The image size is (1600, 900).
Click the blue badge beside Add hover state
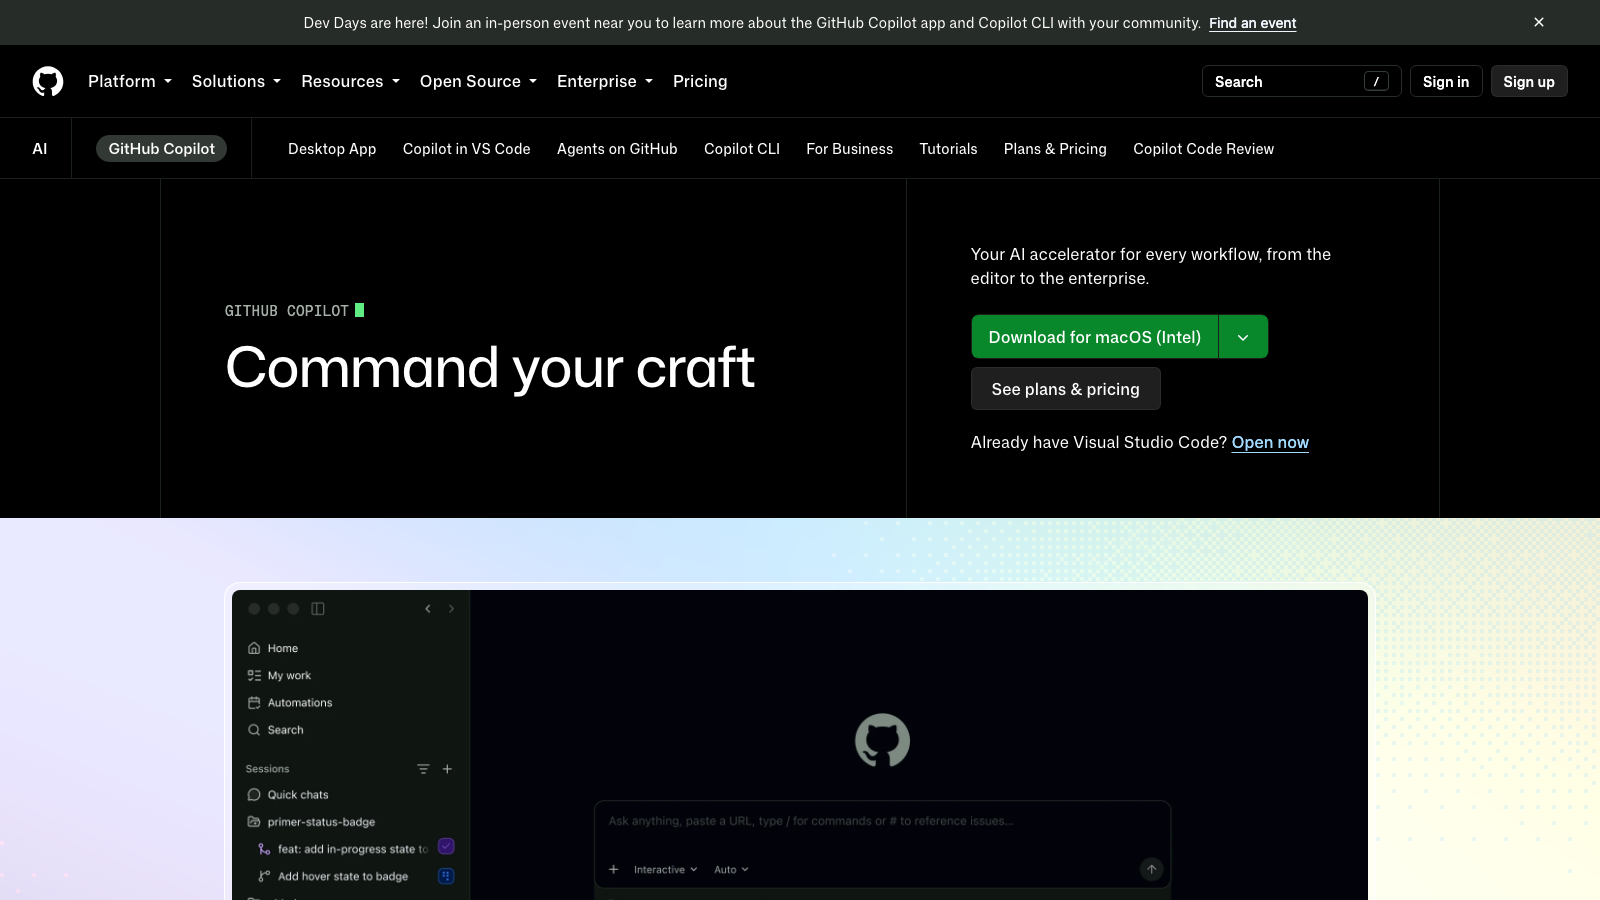446,876
